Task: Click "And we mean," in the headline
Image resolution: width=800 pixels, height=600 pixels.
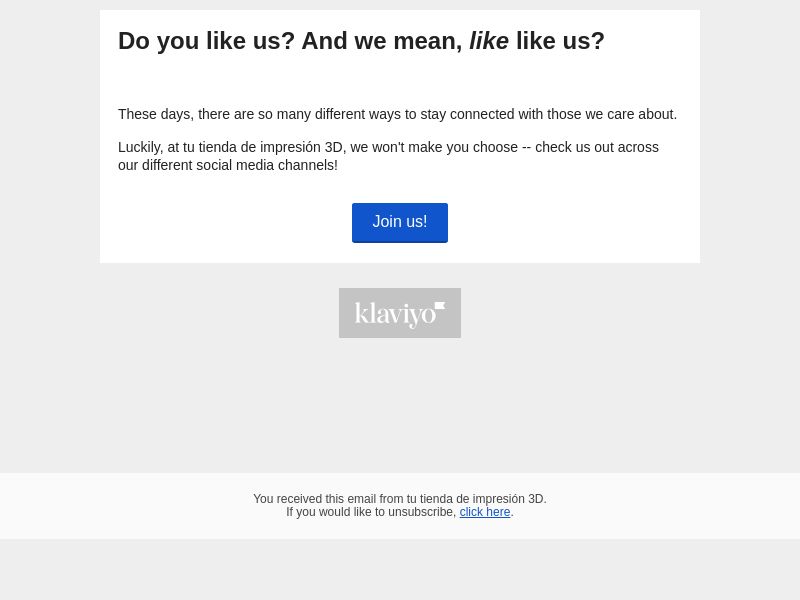Action: (381, 41)
